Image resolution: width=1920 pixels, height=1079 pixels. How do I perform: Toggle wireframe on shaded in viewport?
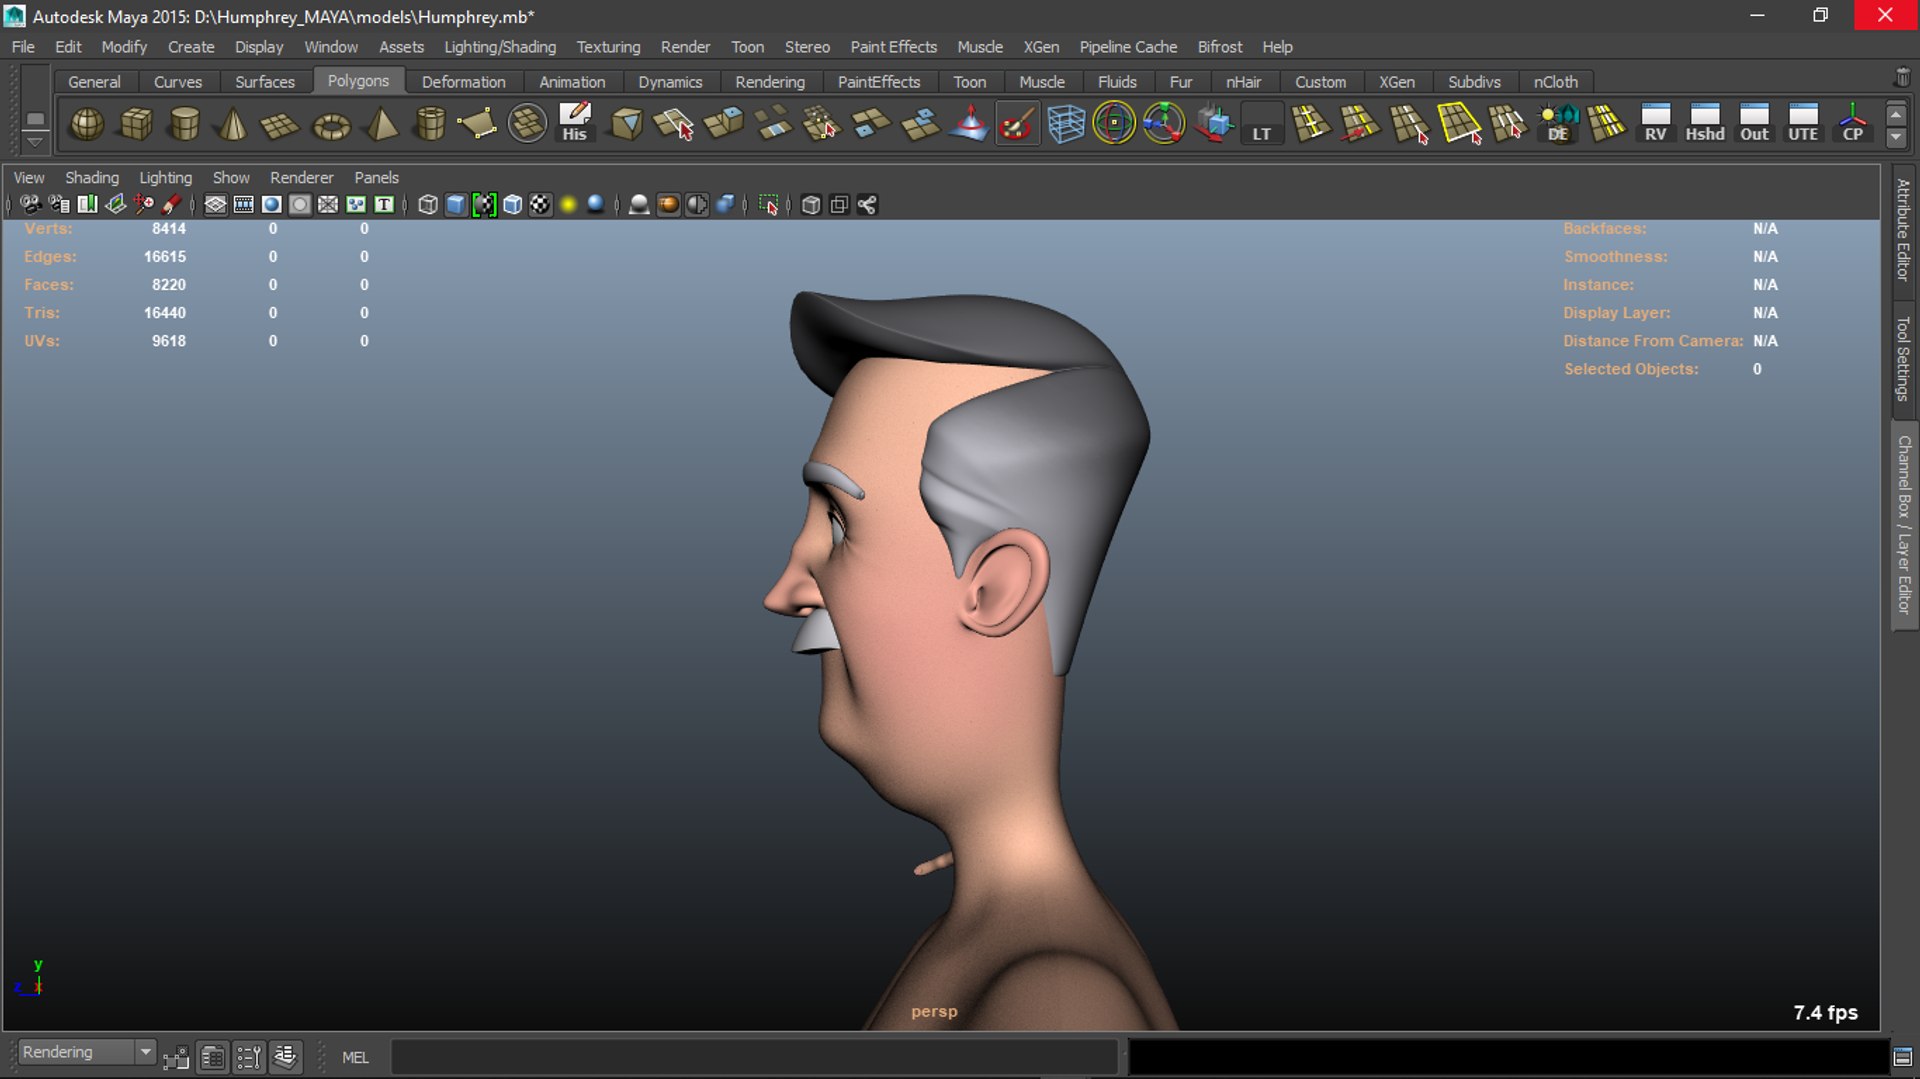click(512, 205)
